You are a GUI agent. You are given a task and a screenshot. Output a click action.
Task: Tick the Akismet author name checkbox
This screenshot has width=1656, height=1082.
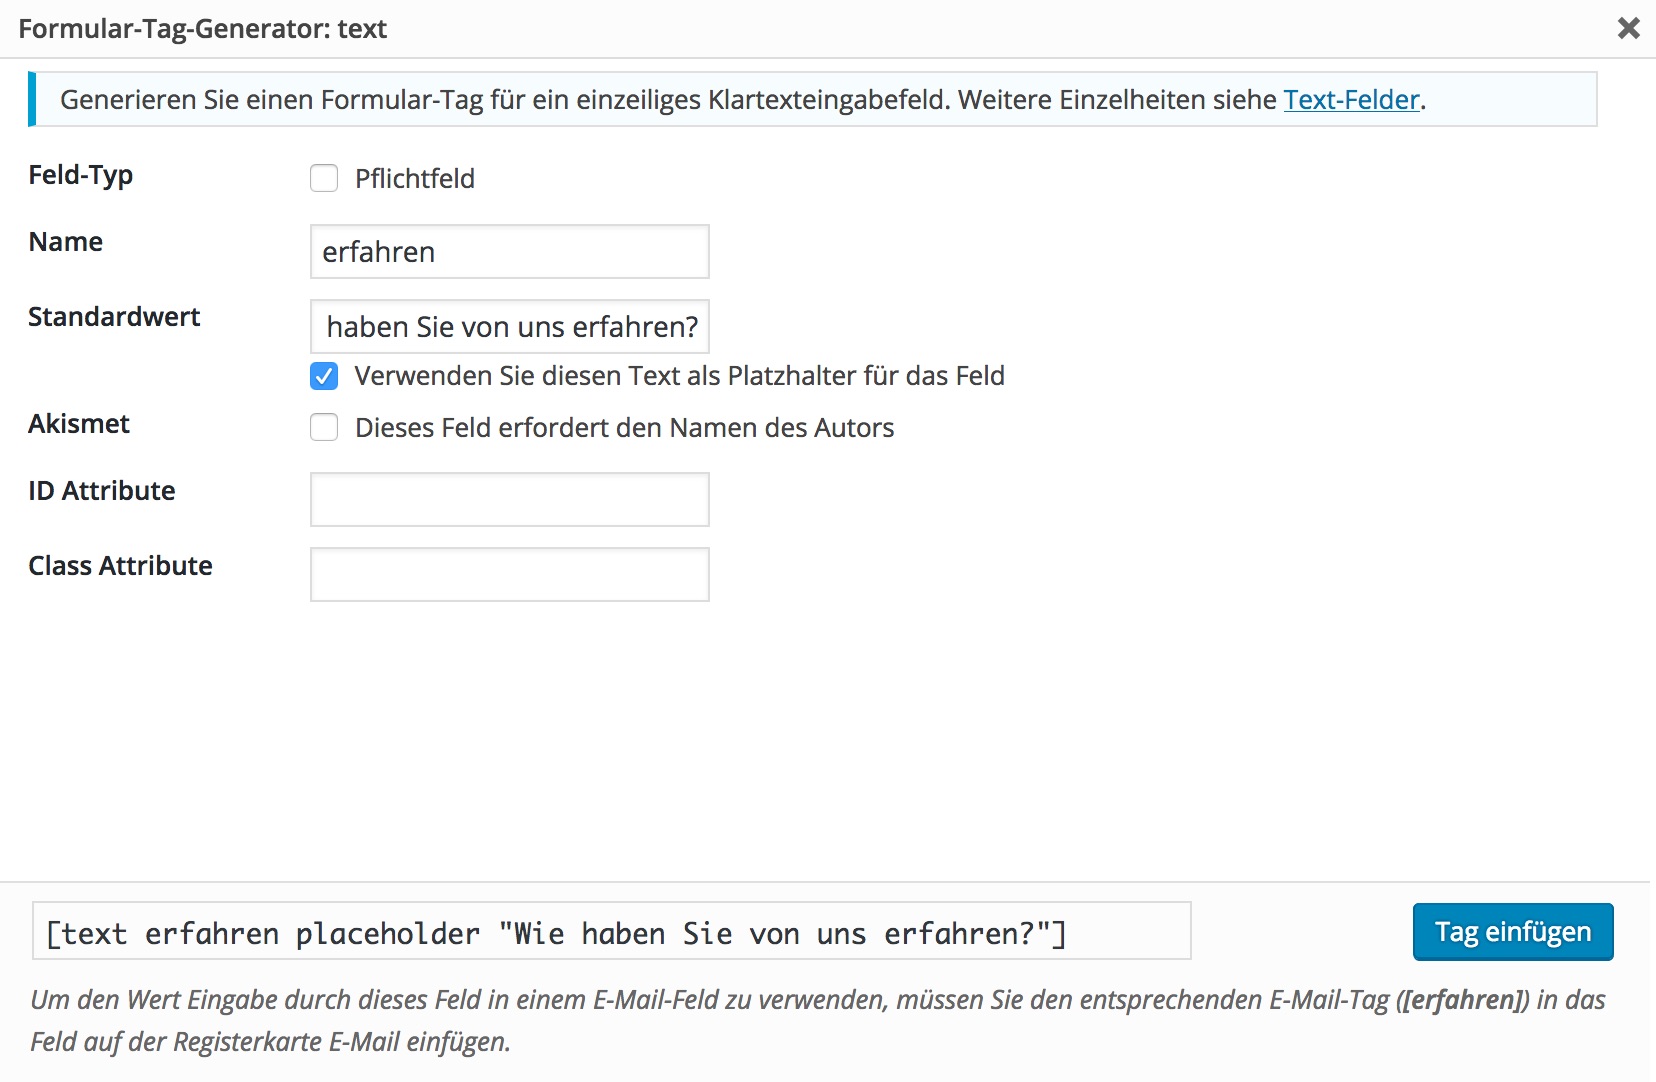pos(324,428)
